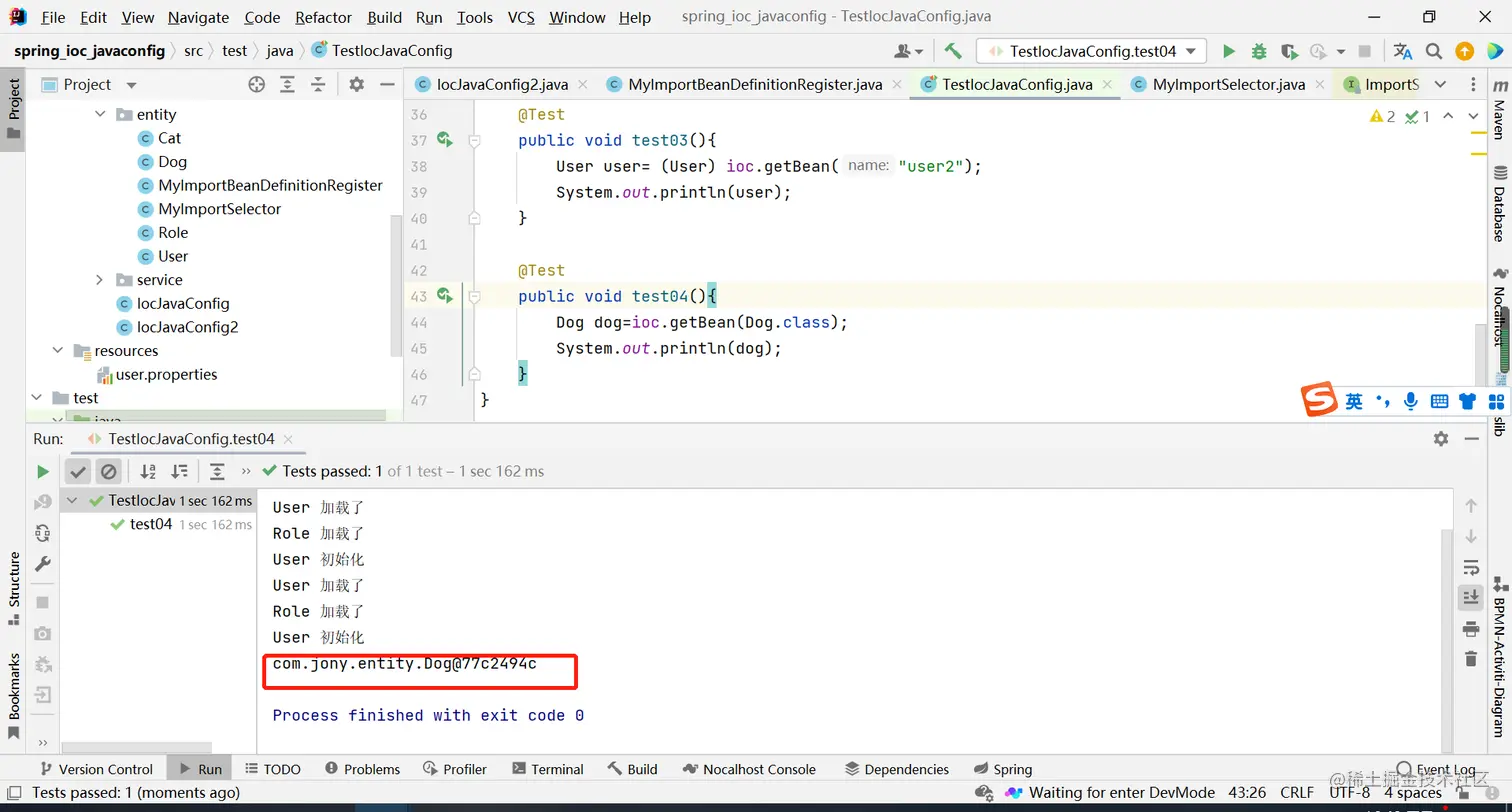Open the VCS menu

pos(521,17)
